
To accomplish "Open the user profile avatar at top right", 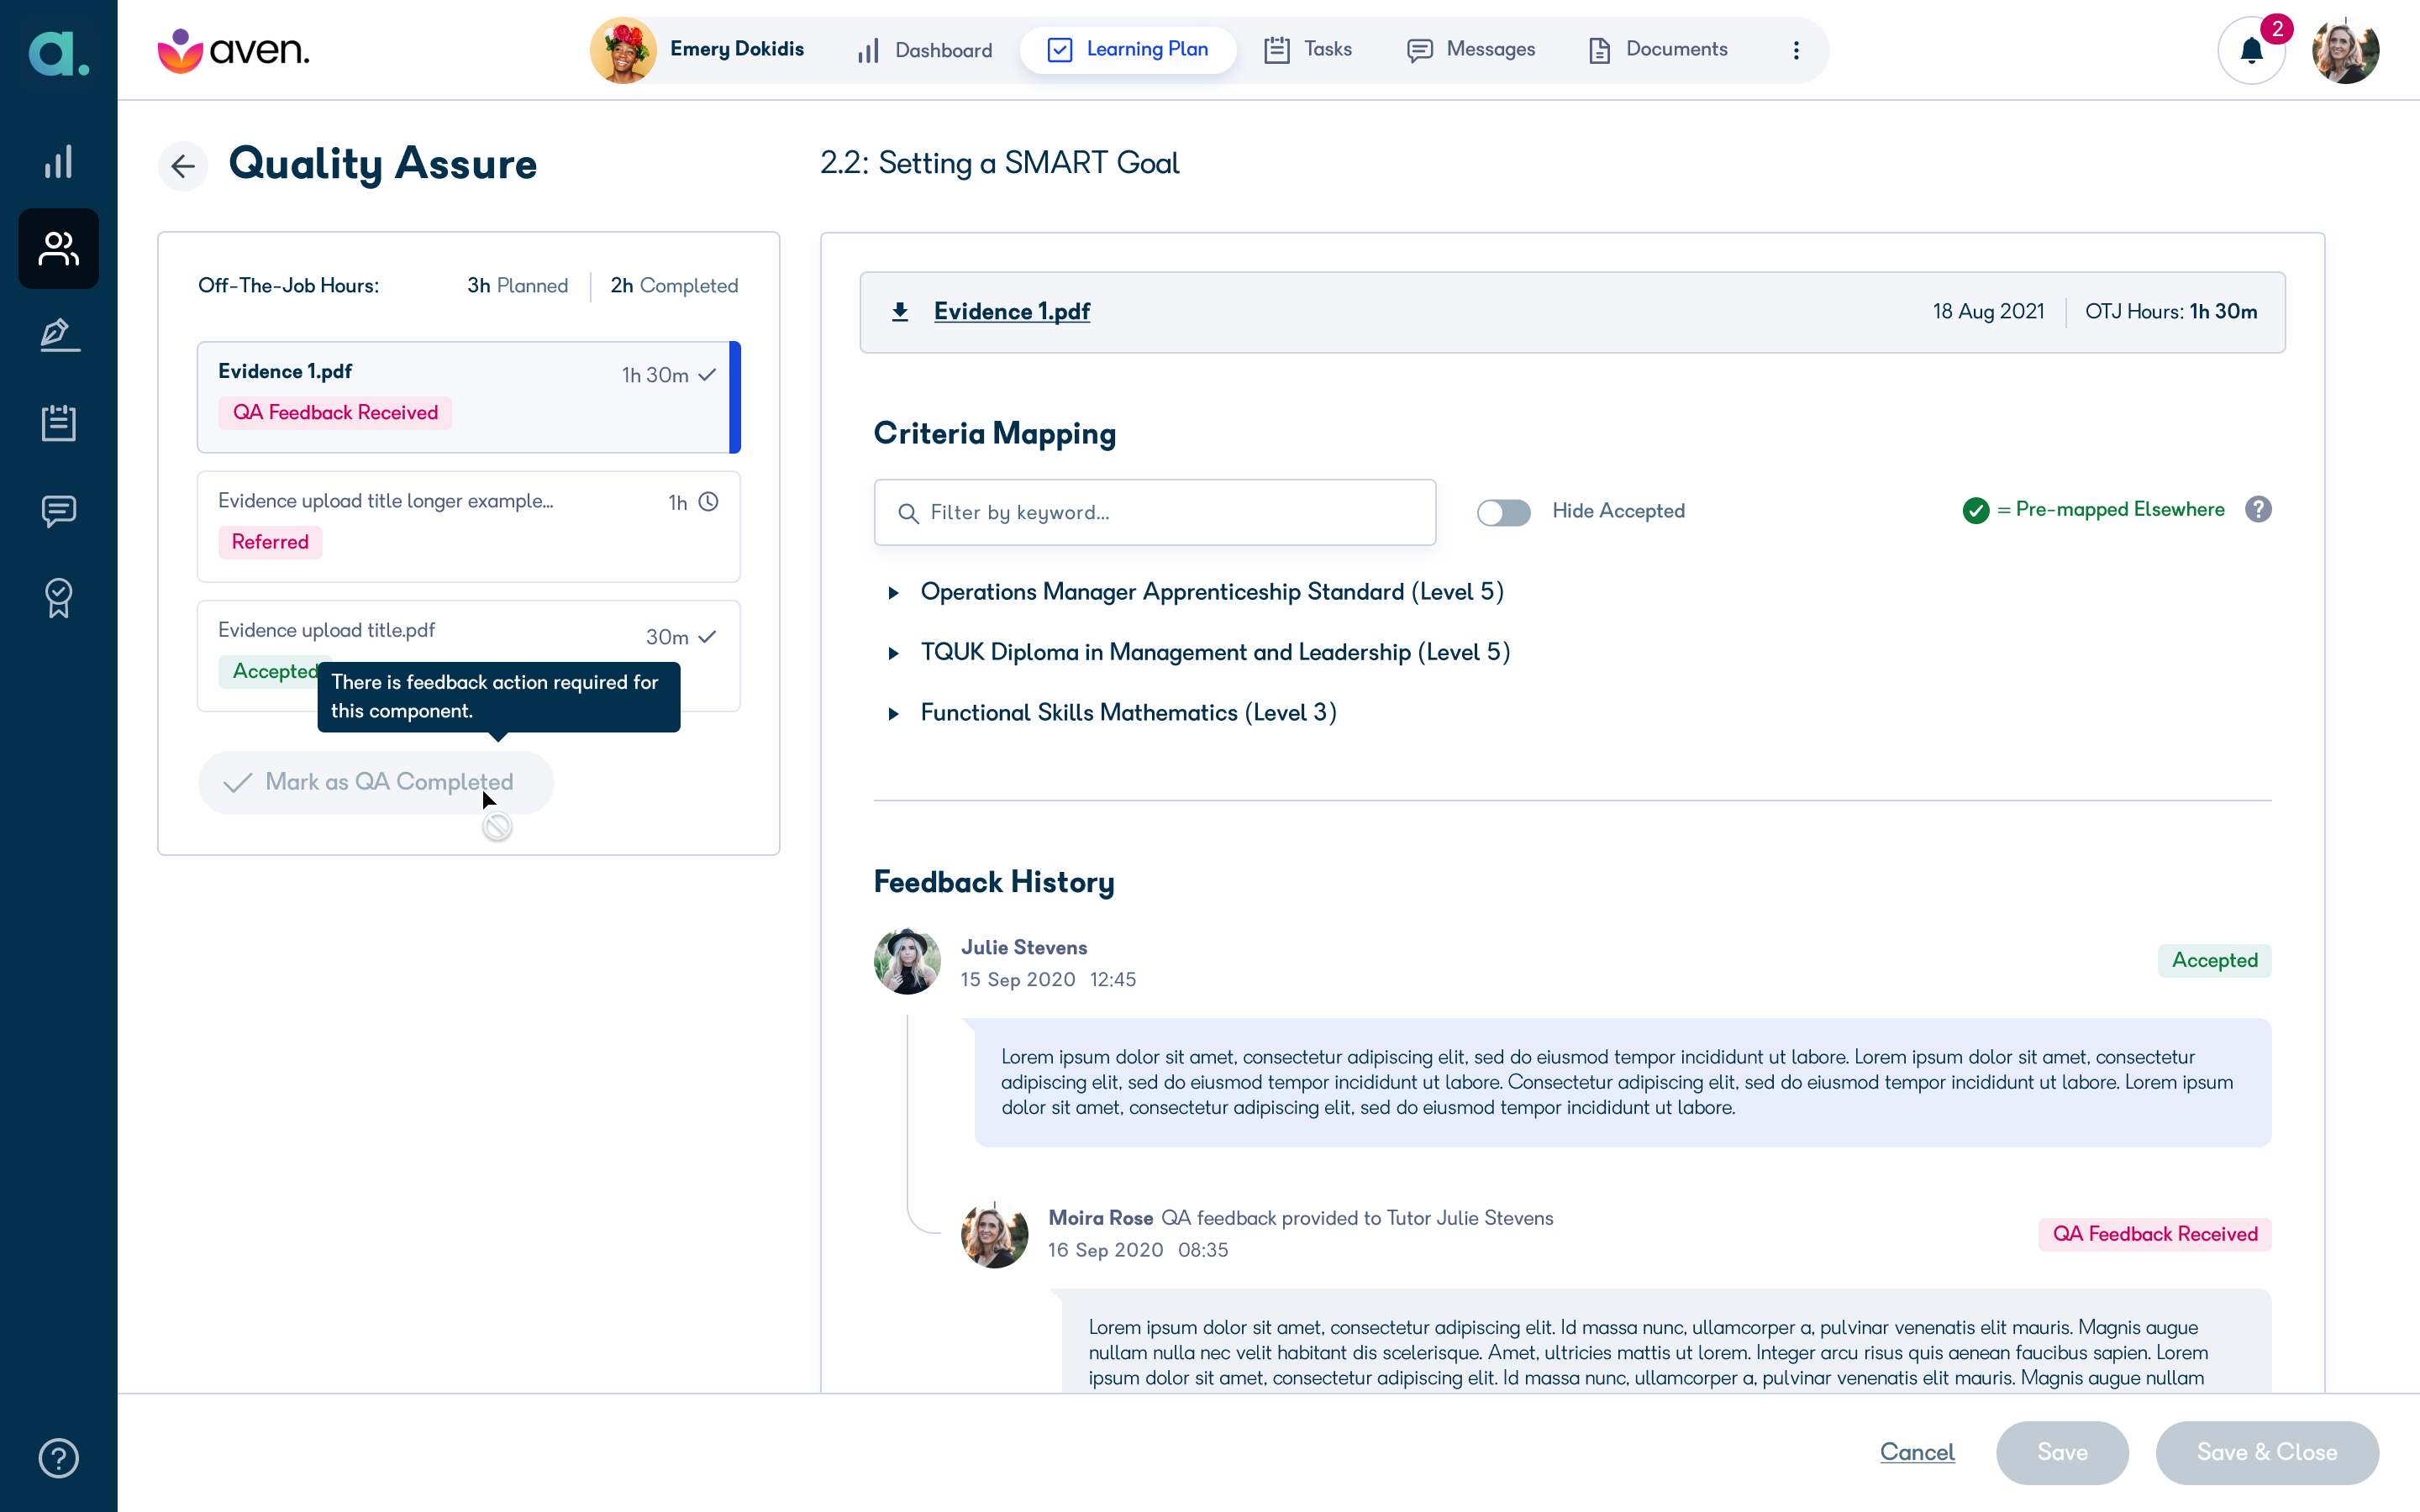I will (2345, 50).
